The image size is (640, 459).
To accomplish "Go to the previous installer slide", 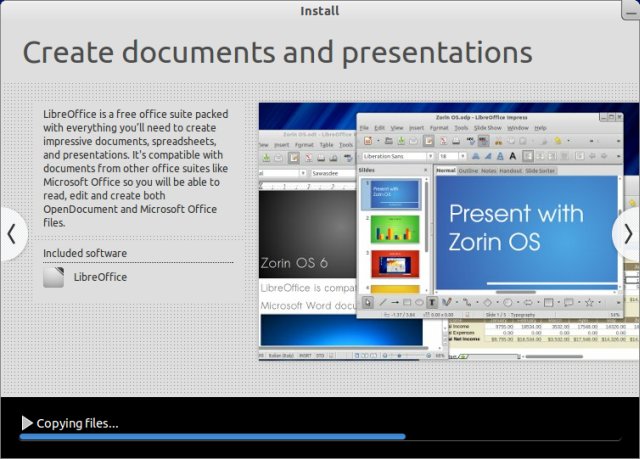I will pos(12,234).
